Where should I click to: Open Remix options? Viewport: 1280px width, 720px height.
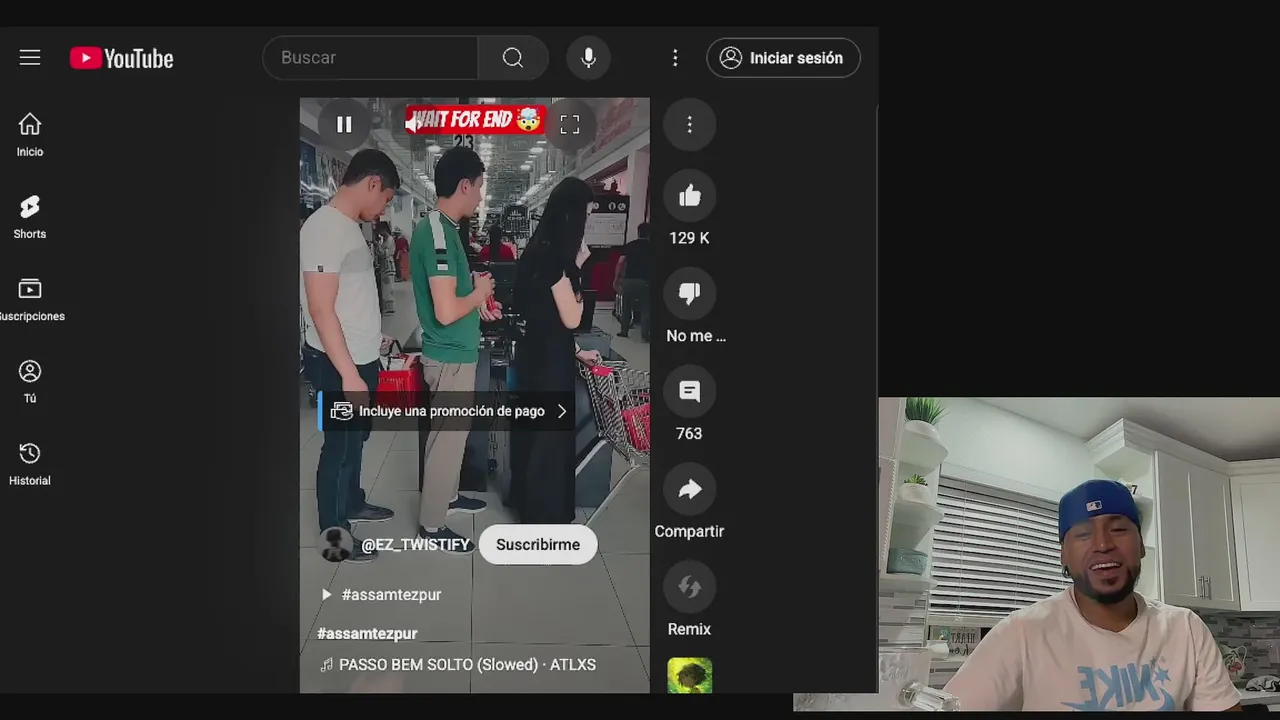click(x=689, y=587)
